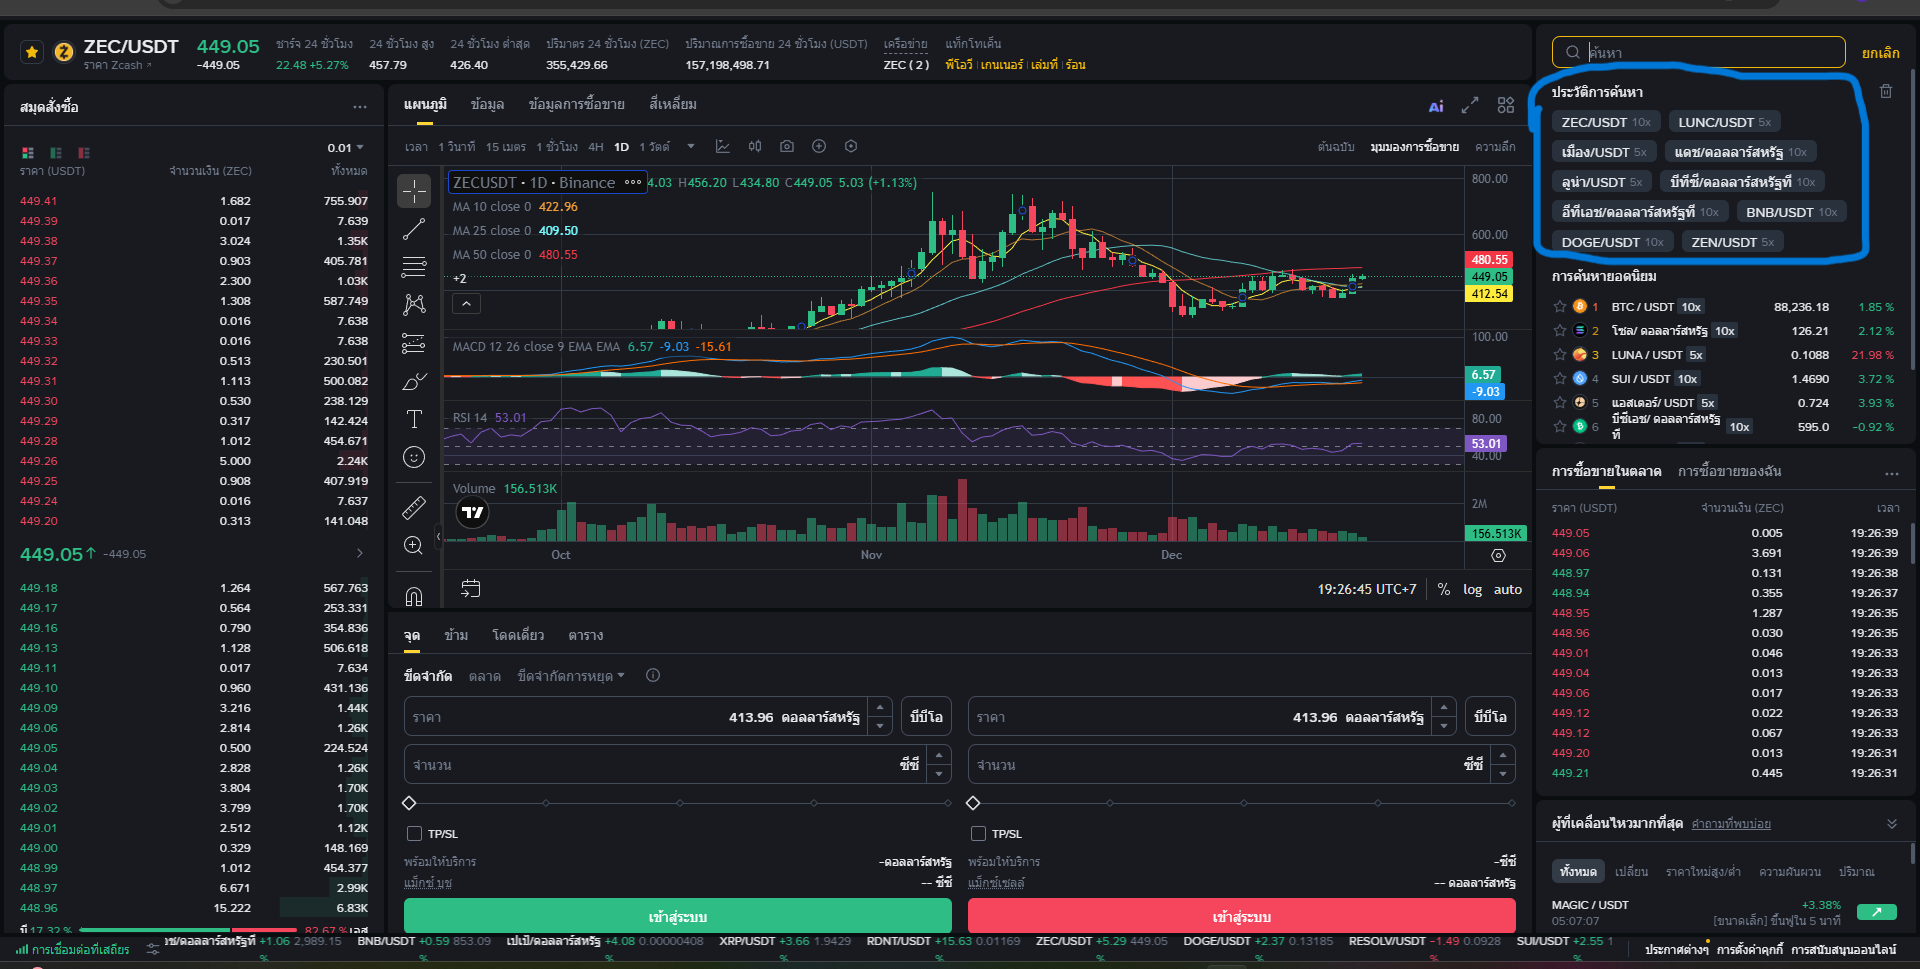Image resolution: width=1920 pixels, height=969 pixels.
Task: Open the AI chart assistant
Action: pos(1436,106)
